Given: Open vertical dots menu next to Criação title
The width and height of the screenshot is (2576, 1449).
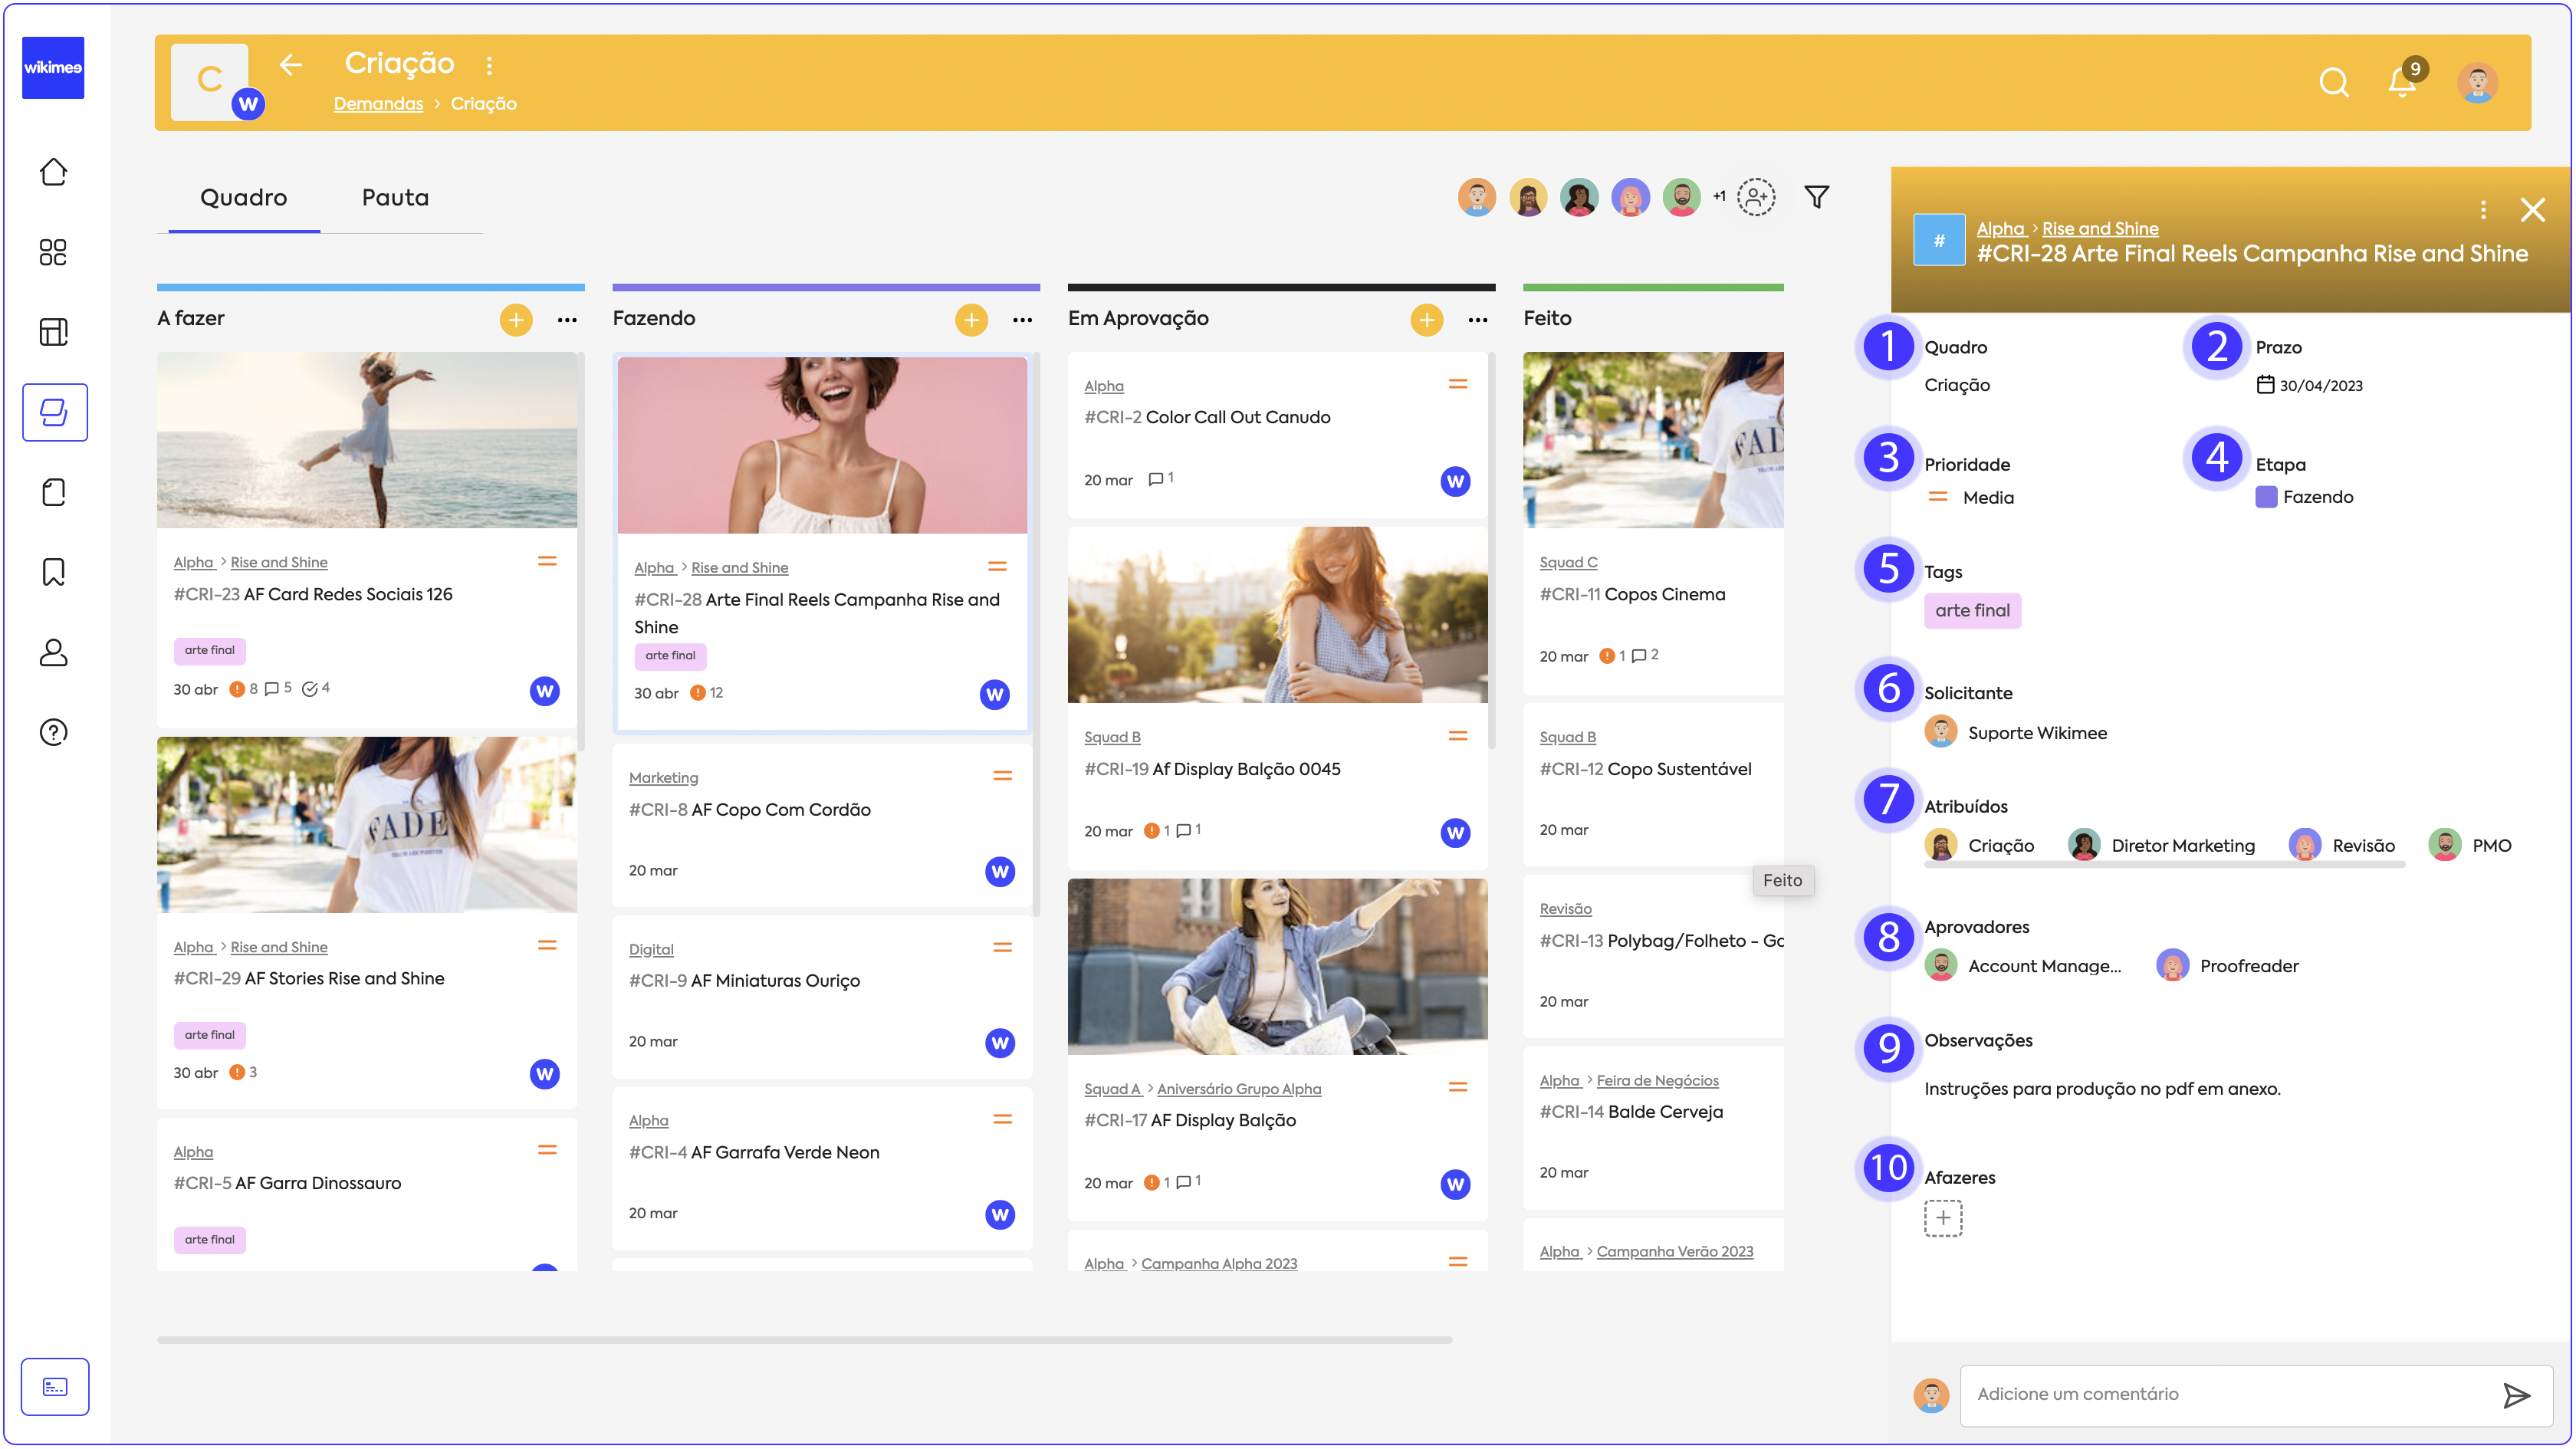Looking at the screenshot, I should 489,66.
